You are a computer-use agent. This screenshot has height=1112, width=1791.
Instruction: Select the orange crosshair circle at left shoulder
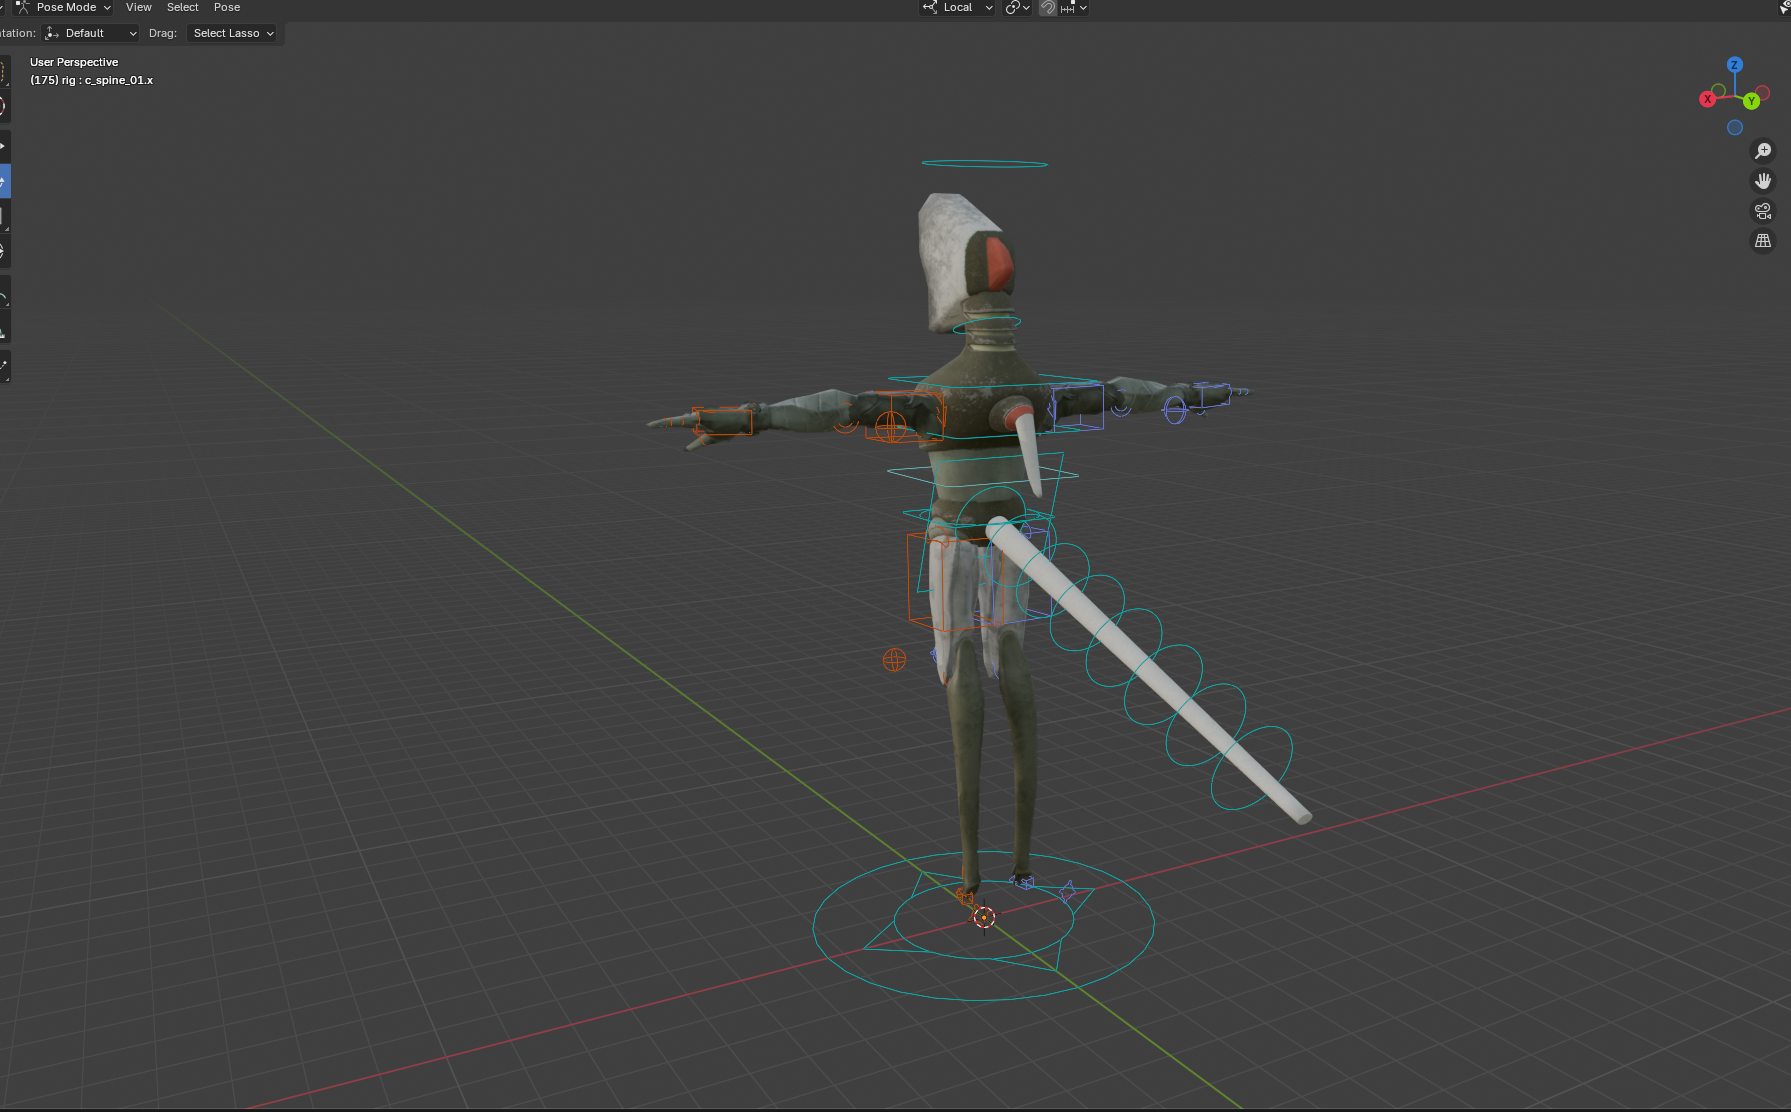click(890, 427)
